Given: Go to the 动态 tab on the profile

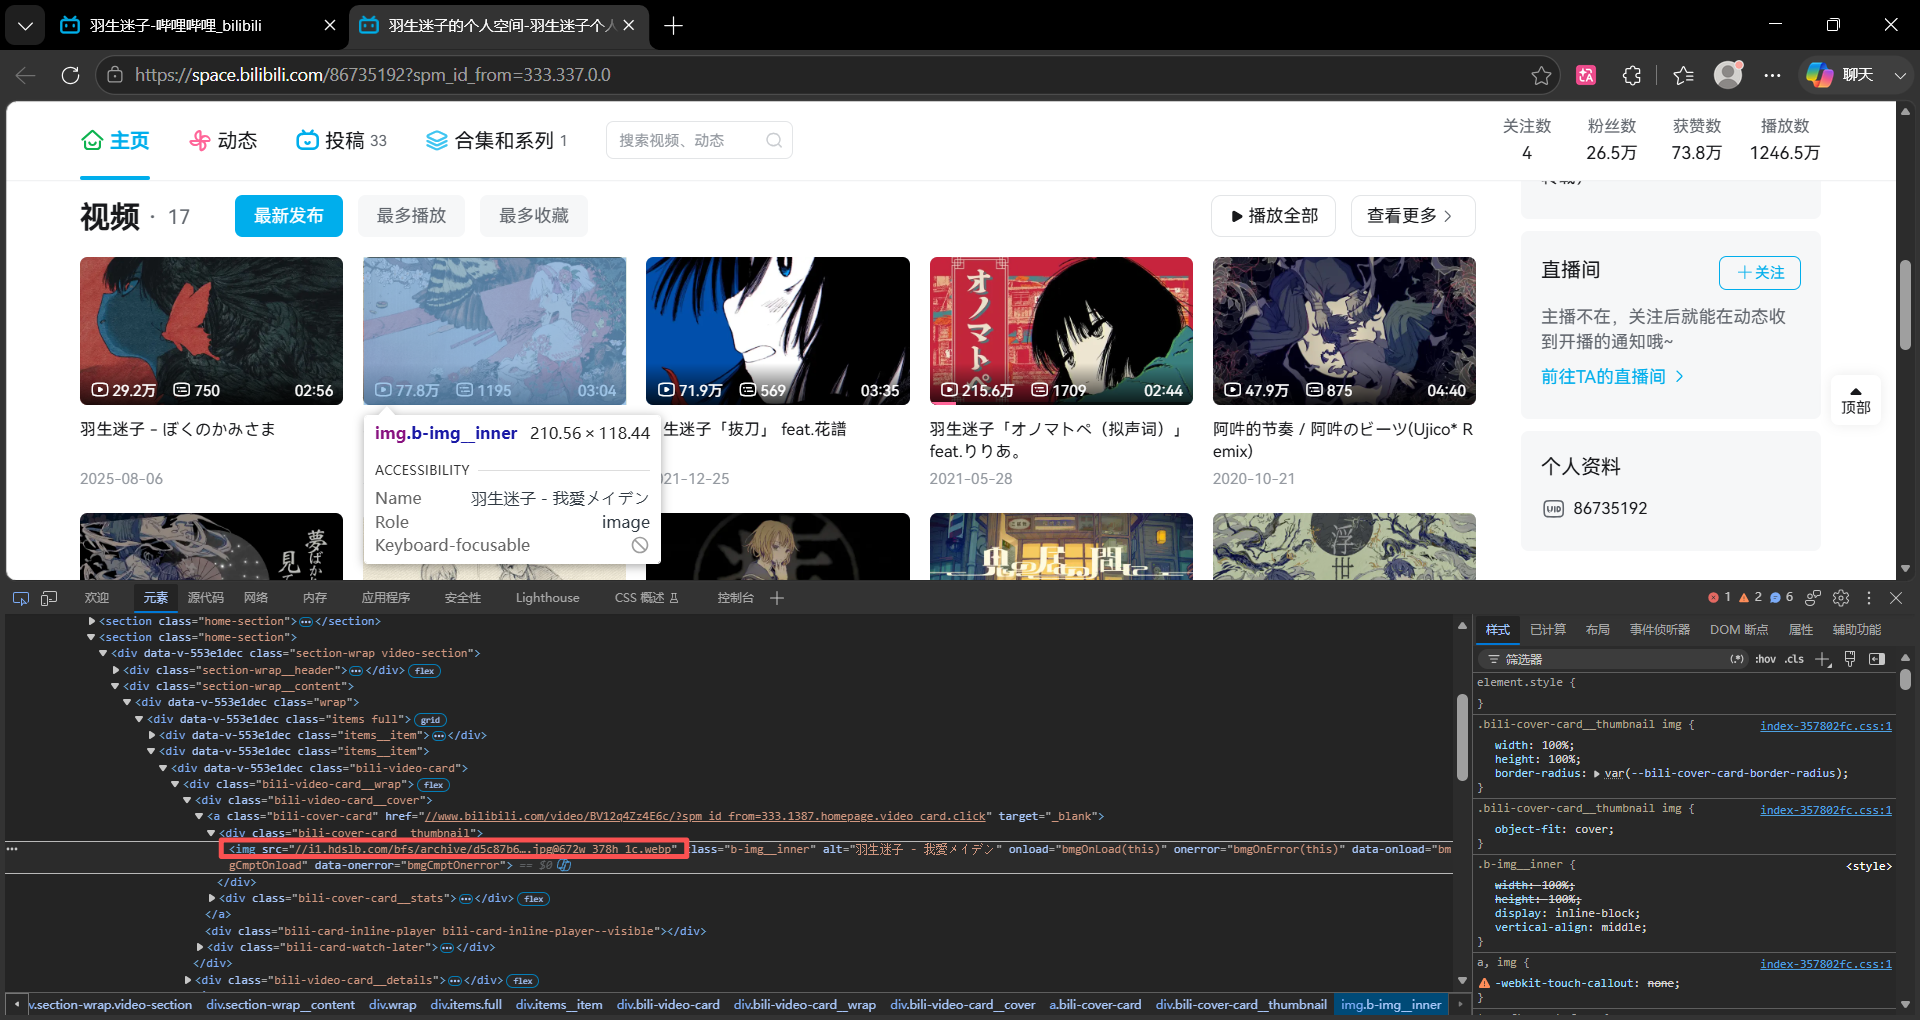Looking at the screenshot, I should coord(224,141).
